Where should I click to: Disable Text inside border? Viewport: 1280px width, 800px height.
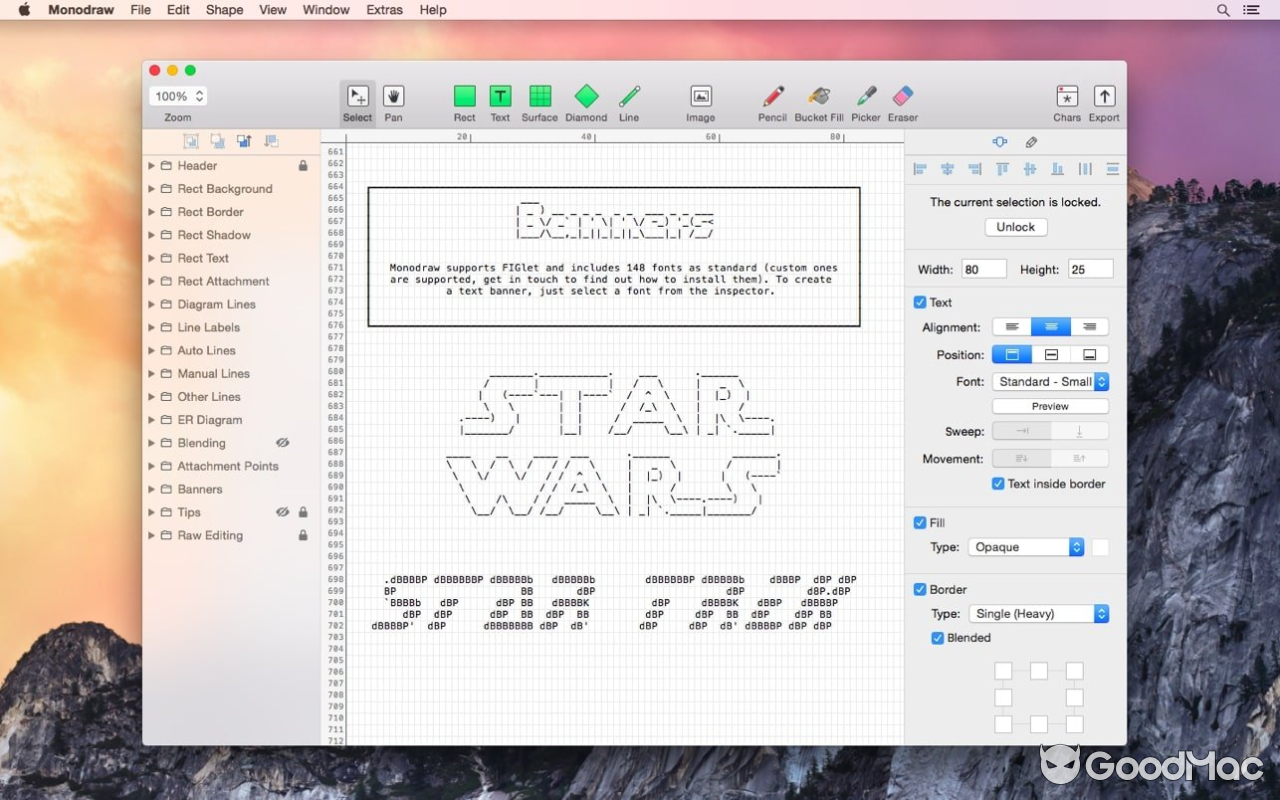coord(997,483)
